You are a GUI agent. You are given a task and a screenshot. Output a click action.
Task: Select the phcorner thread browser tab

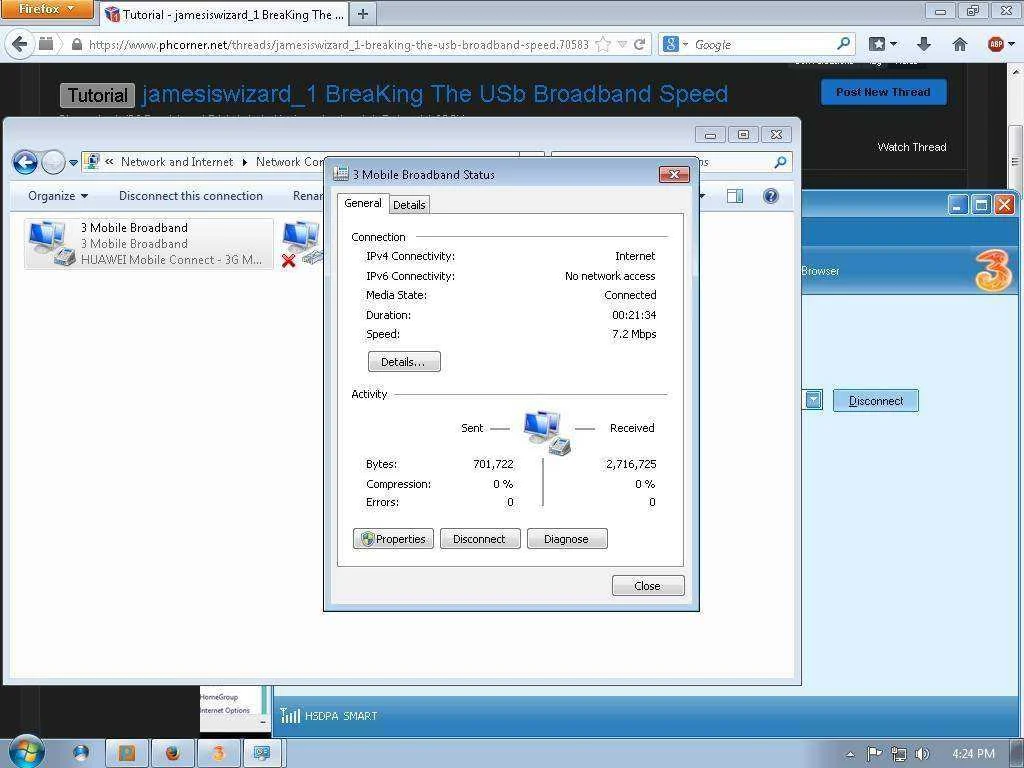point(225,14)
